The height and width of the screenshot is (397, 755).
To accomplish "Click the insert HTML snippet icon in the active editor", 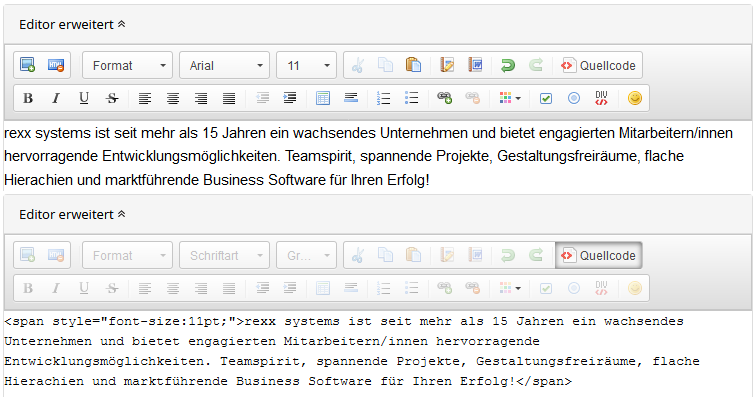I will click(56, 65).
